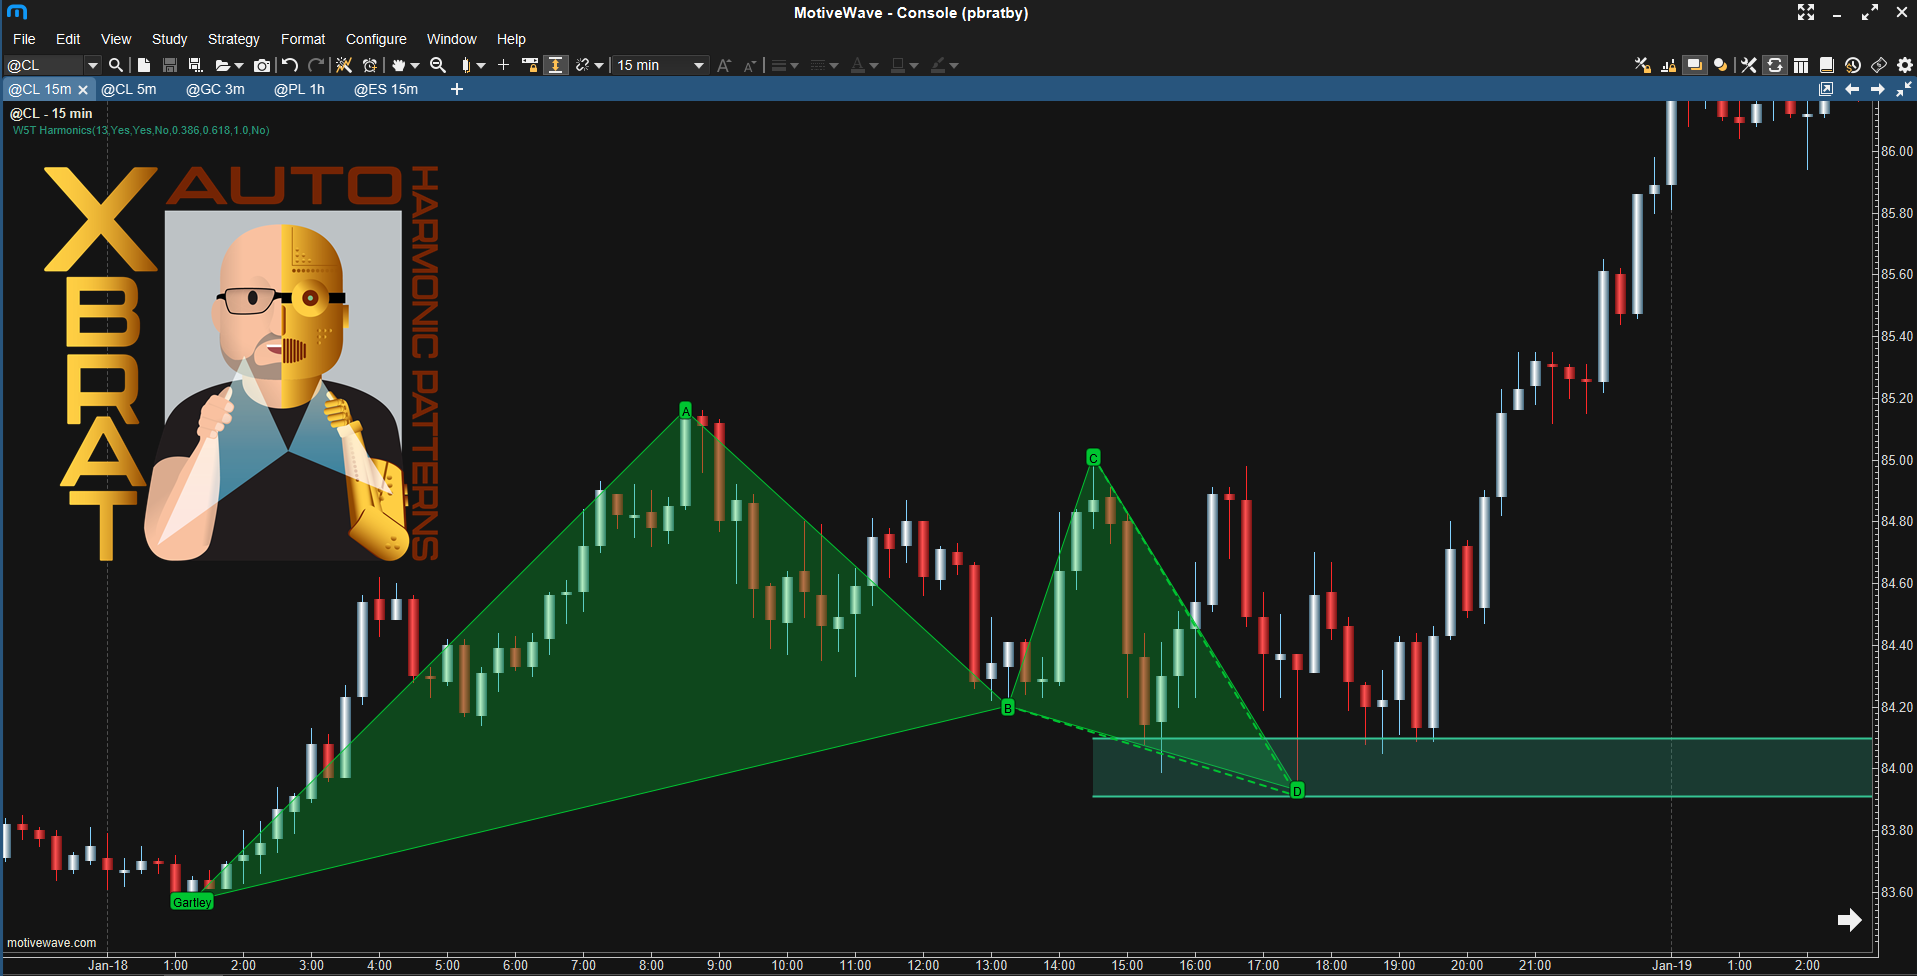The height and width of the screenshot is (976, 1917).
Task: Click the locked bar chart scaling icon
Action: point(1668,65)
